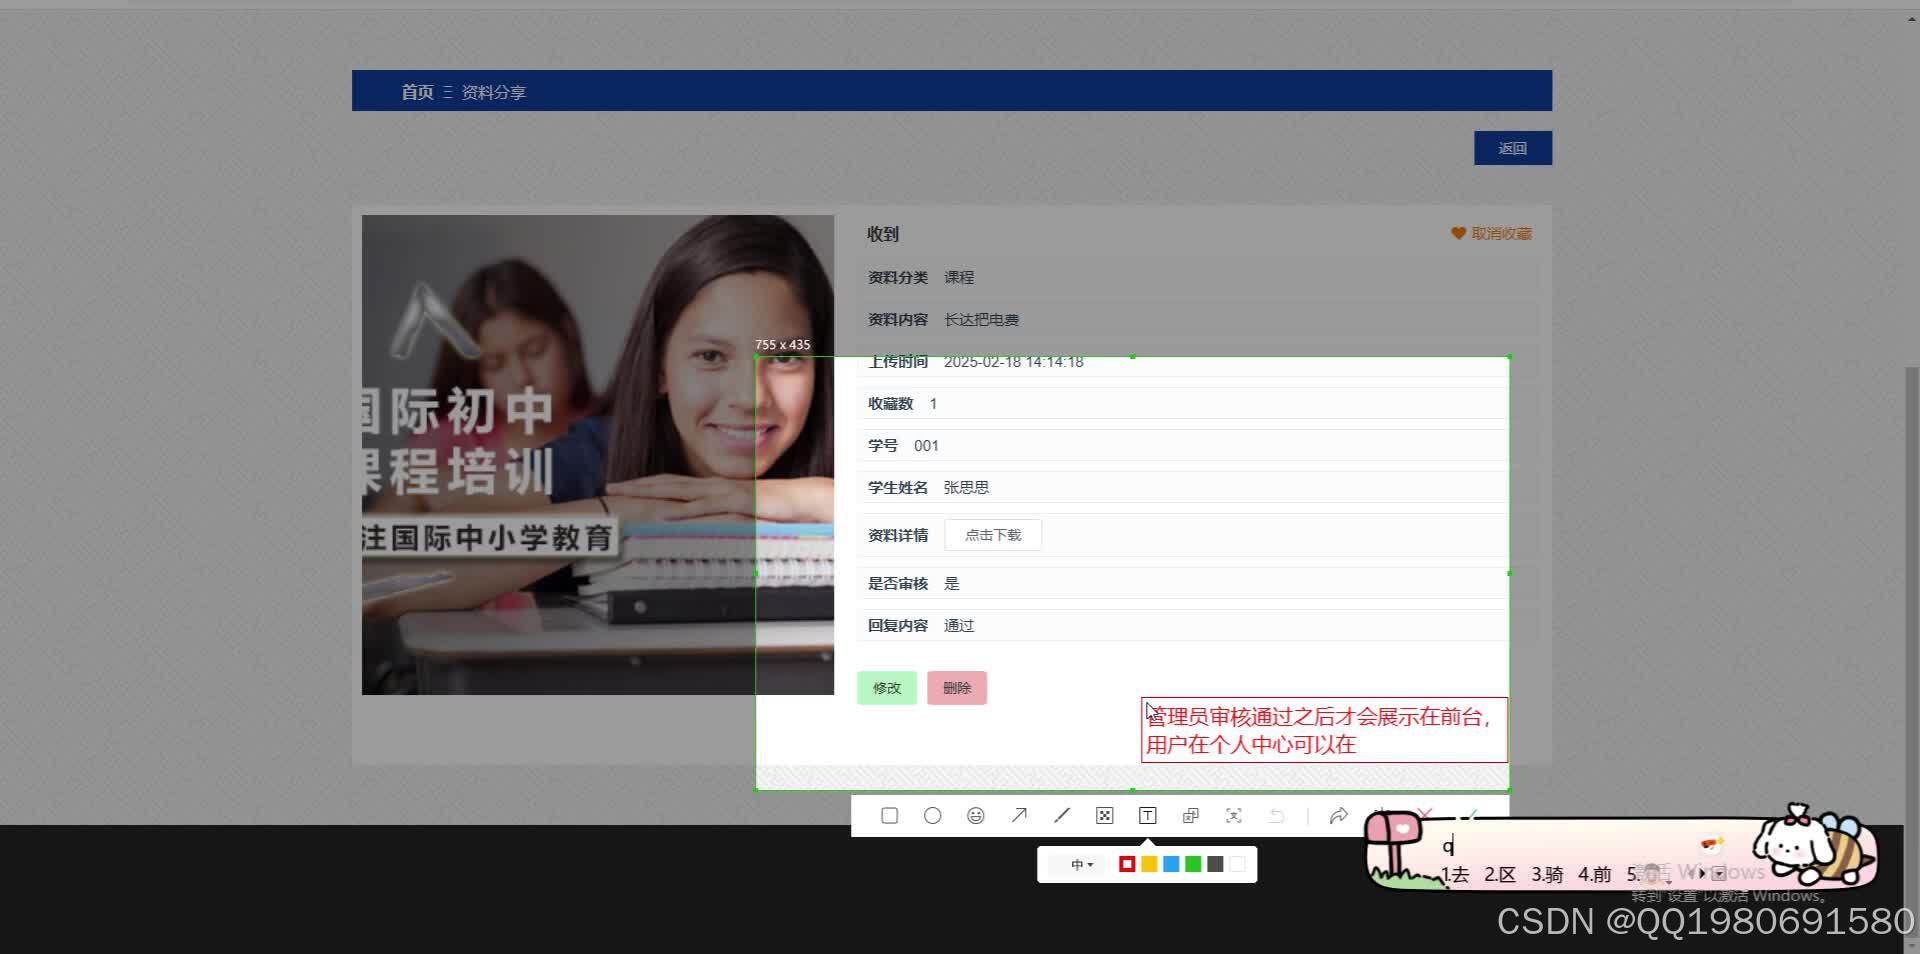Select the text annotation tool
Viewport: 1920px width, 954px height.
tap(1147, 816)
